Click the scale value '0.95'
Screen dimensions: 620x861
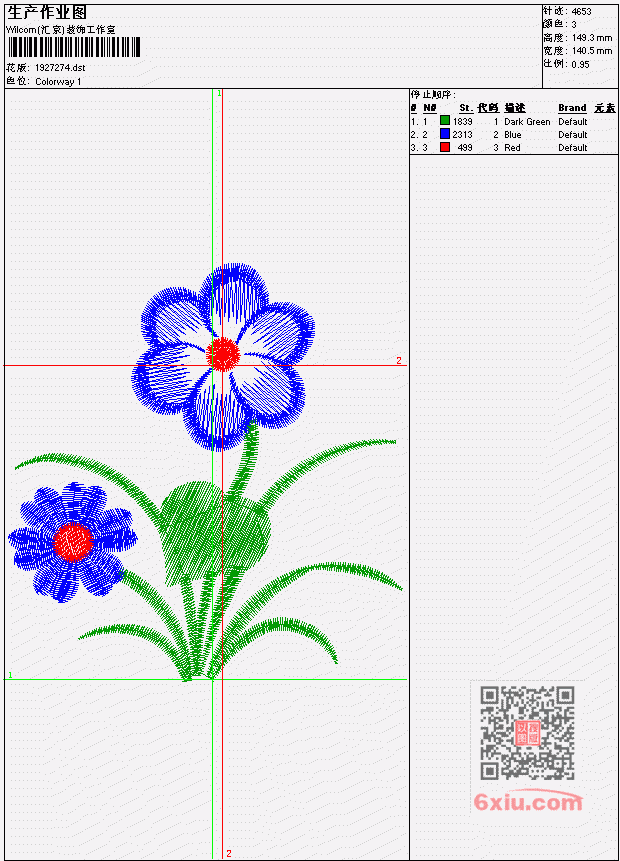(x=580, y=64)
